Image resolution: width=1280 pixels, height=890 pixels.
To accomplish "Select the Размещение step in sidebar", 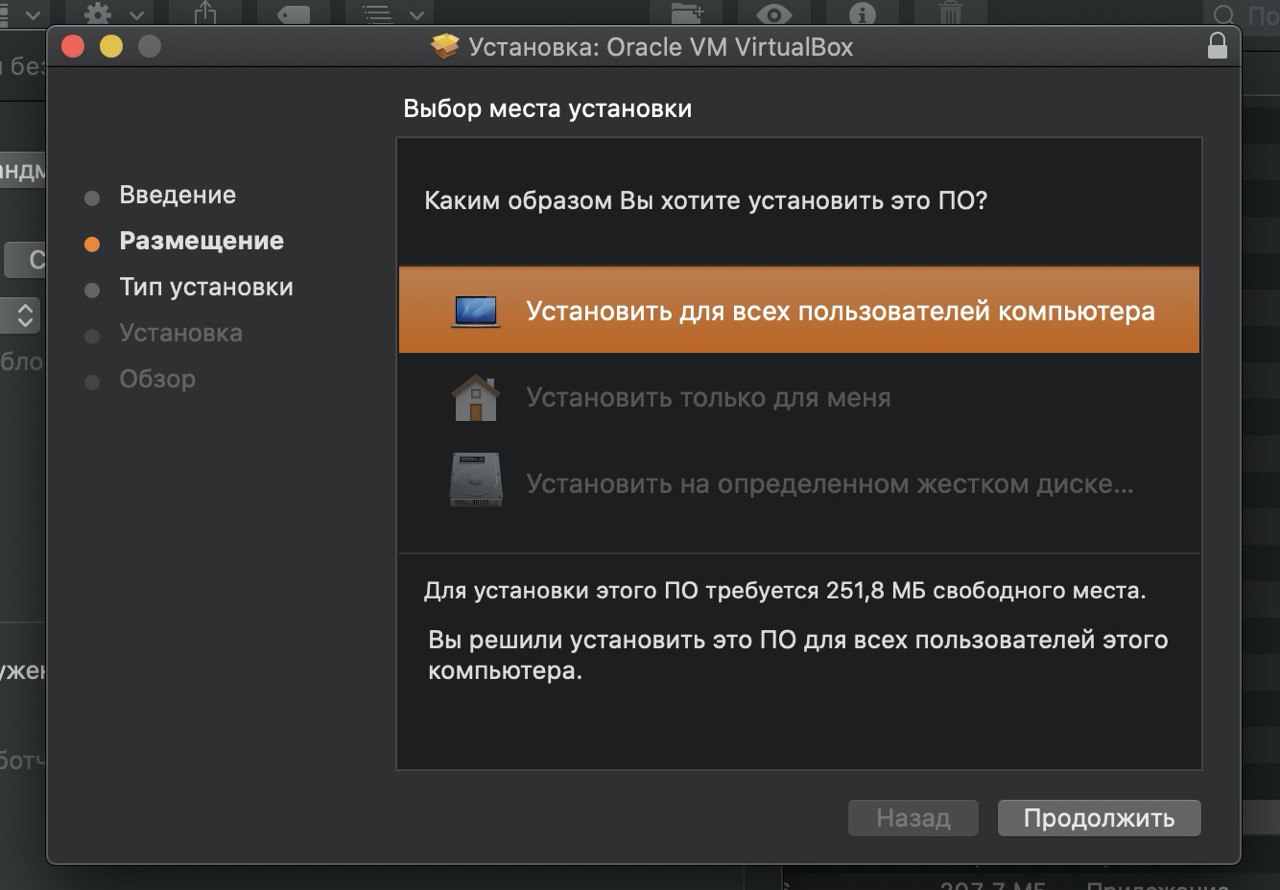I will coord(201,241).
